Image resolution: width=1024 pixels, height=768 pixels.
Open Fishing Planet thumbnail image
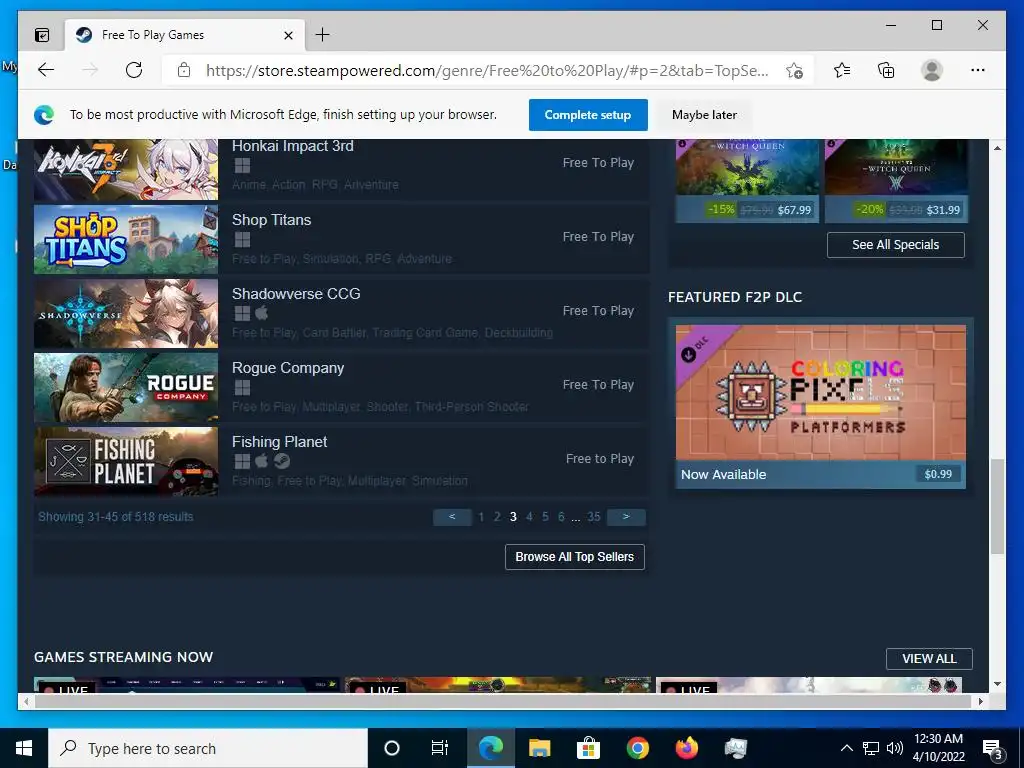click(x=126, y=461)
